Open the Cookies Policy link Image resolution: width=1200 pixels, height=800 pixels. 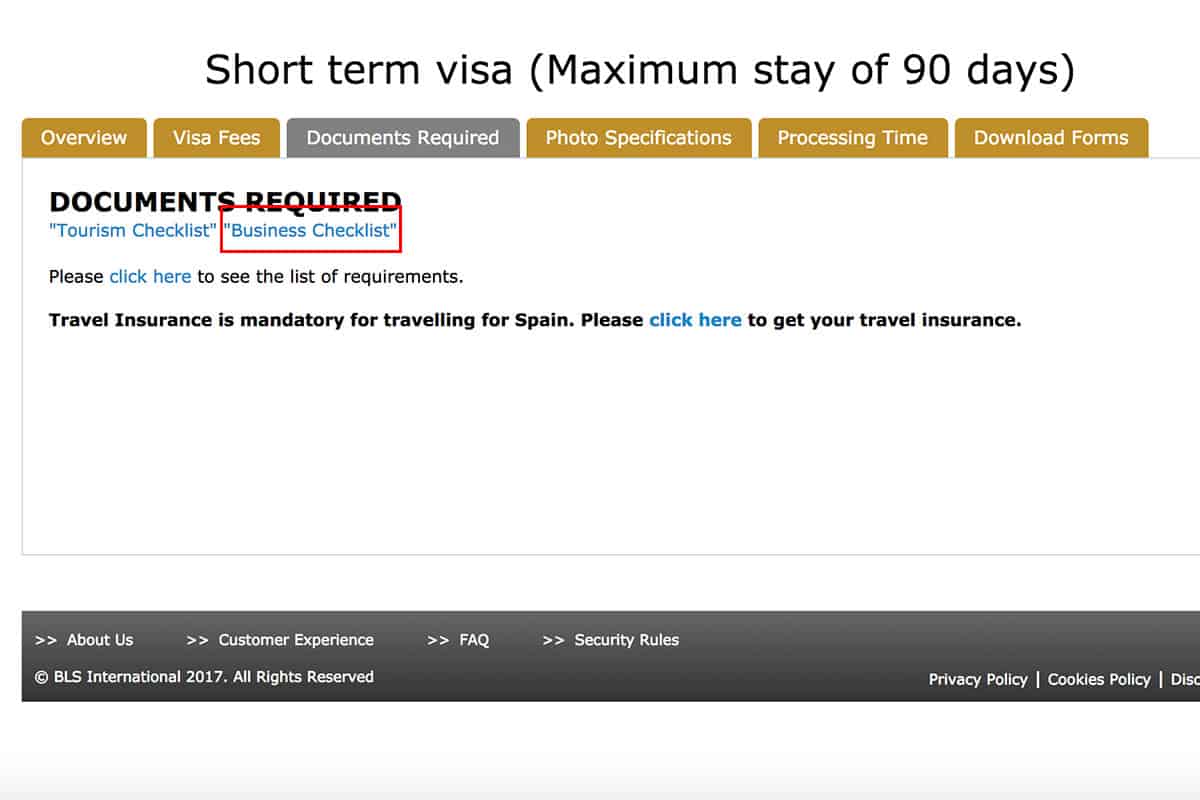coord(1099,679)
